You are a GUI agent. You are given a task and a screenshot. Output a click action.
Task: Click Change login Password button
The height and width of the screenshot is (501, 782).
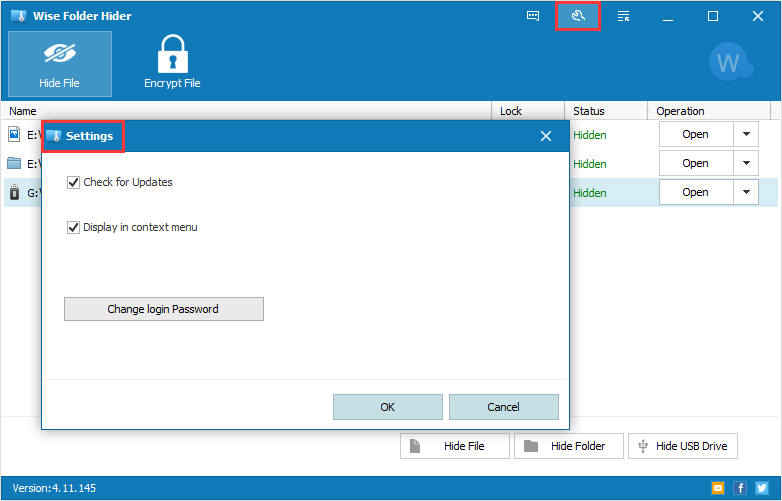[164, 309]
